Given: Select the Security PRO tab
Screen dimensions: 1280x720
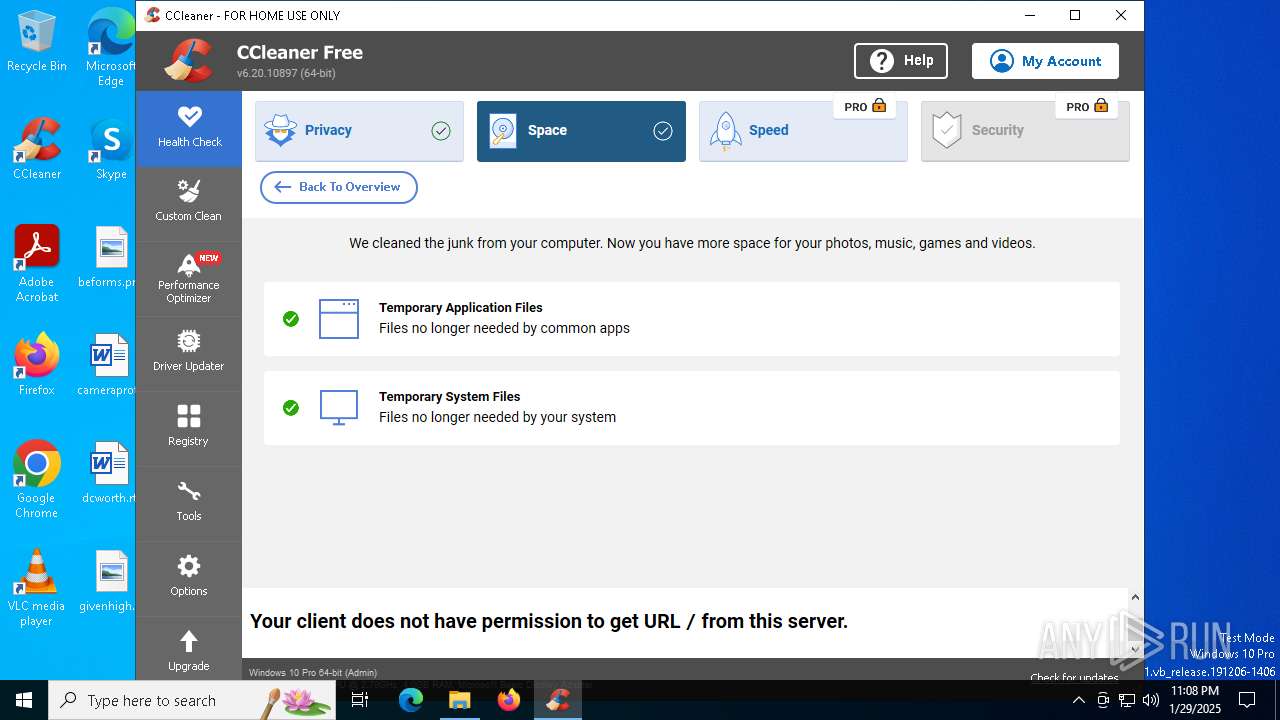Looking at the screenshot, I should click(x=1025, y=130).
